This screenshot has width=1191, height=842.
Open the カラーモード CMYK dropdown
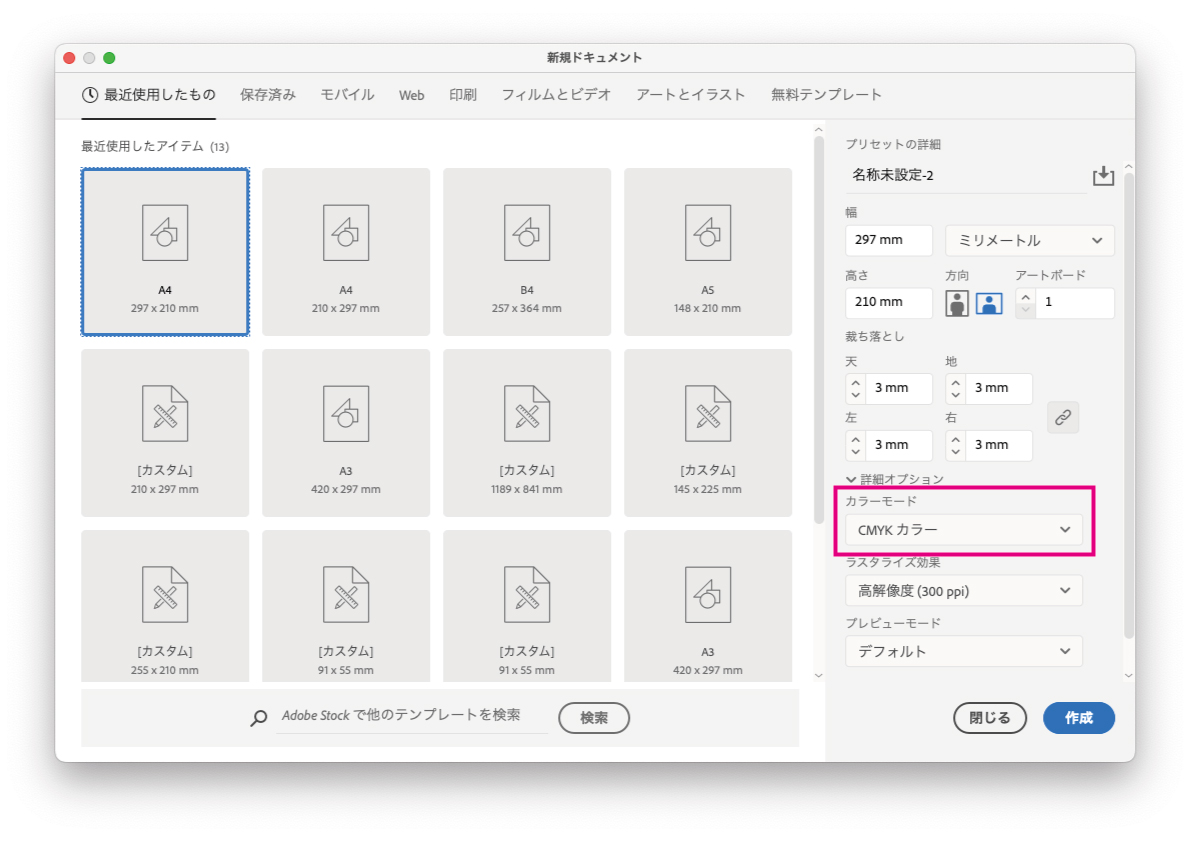(963, 530)
